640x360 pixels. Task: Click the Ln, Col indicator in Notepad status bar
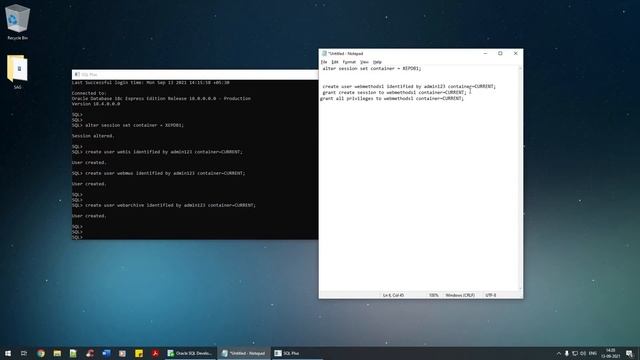(x=393, y=295)
